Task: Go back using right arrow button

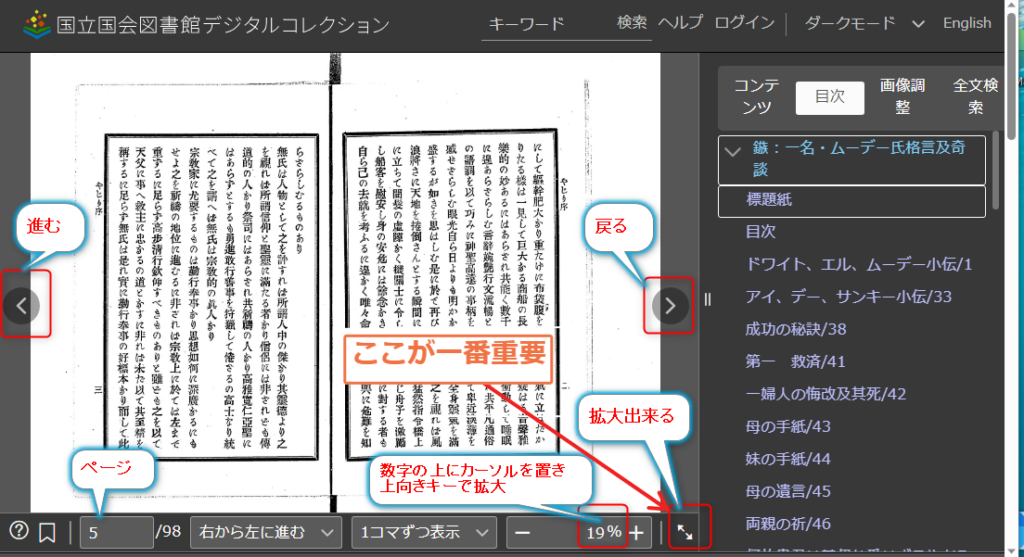Action: [670, 305]
